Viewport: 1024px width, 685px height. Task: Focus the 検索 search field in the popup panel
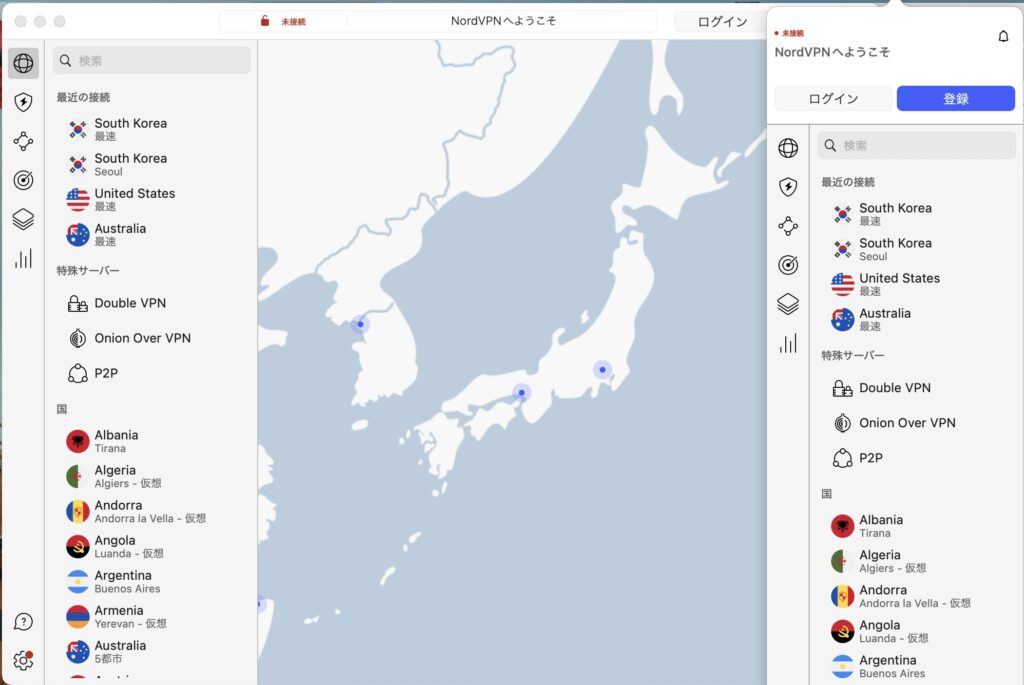[x=916, y=146]
